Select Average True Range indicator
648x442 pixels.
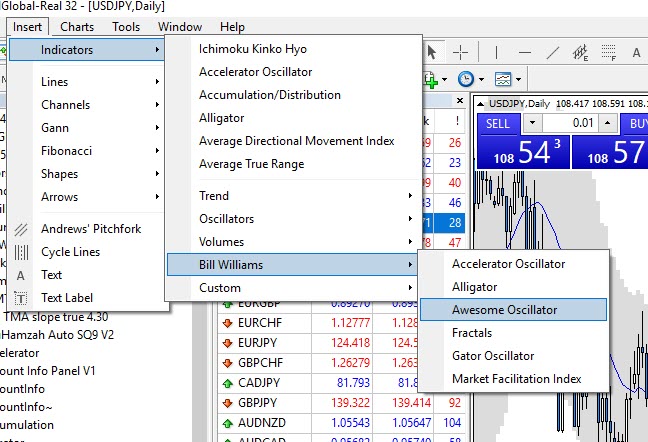(x=294, y=164)
